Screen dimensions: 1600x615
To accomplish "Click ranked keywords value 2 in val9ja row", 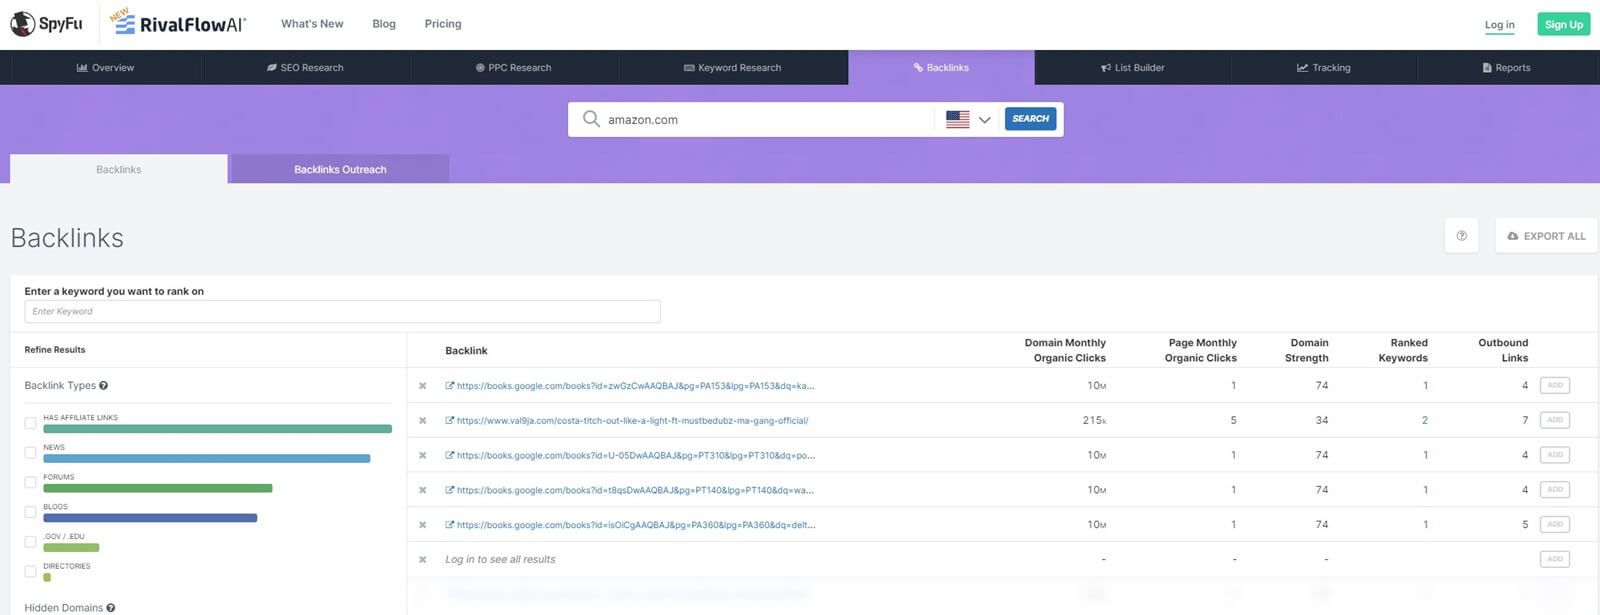I will 1425,421.
